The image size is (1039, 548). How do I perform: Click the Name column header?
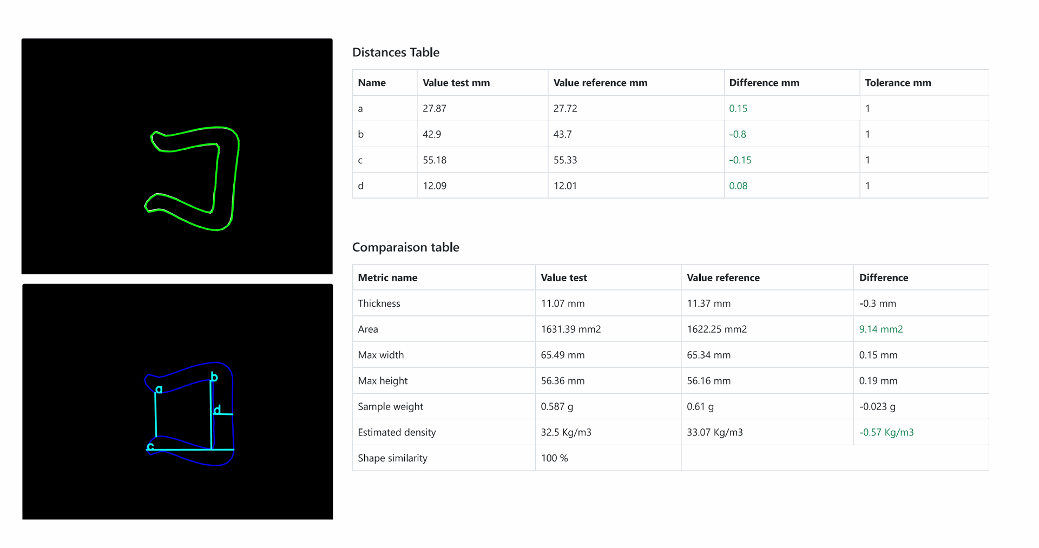(x=372, y=83)
